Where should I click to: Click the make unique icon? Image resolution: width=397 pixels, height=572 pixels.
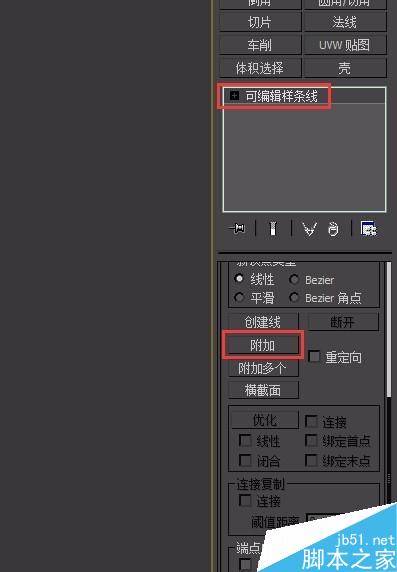(x=309, y=229)
